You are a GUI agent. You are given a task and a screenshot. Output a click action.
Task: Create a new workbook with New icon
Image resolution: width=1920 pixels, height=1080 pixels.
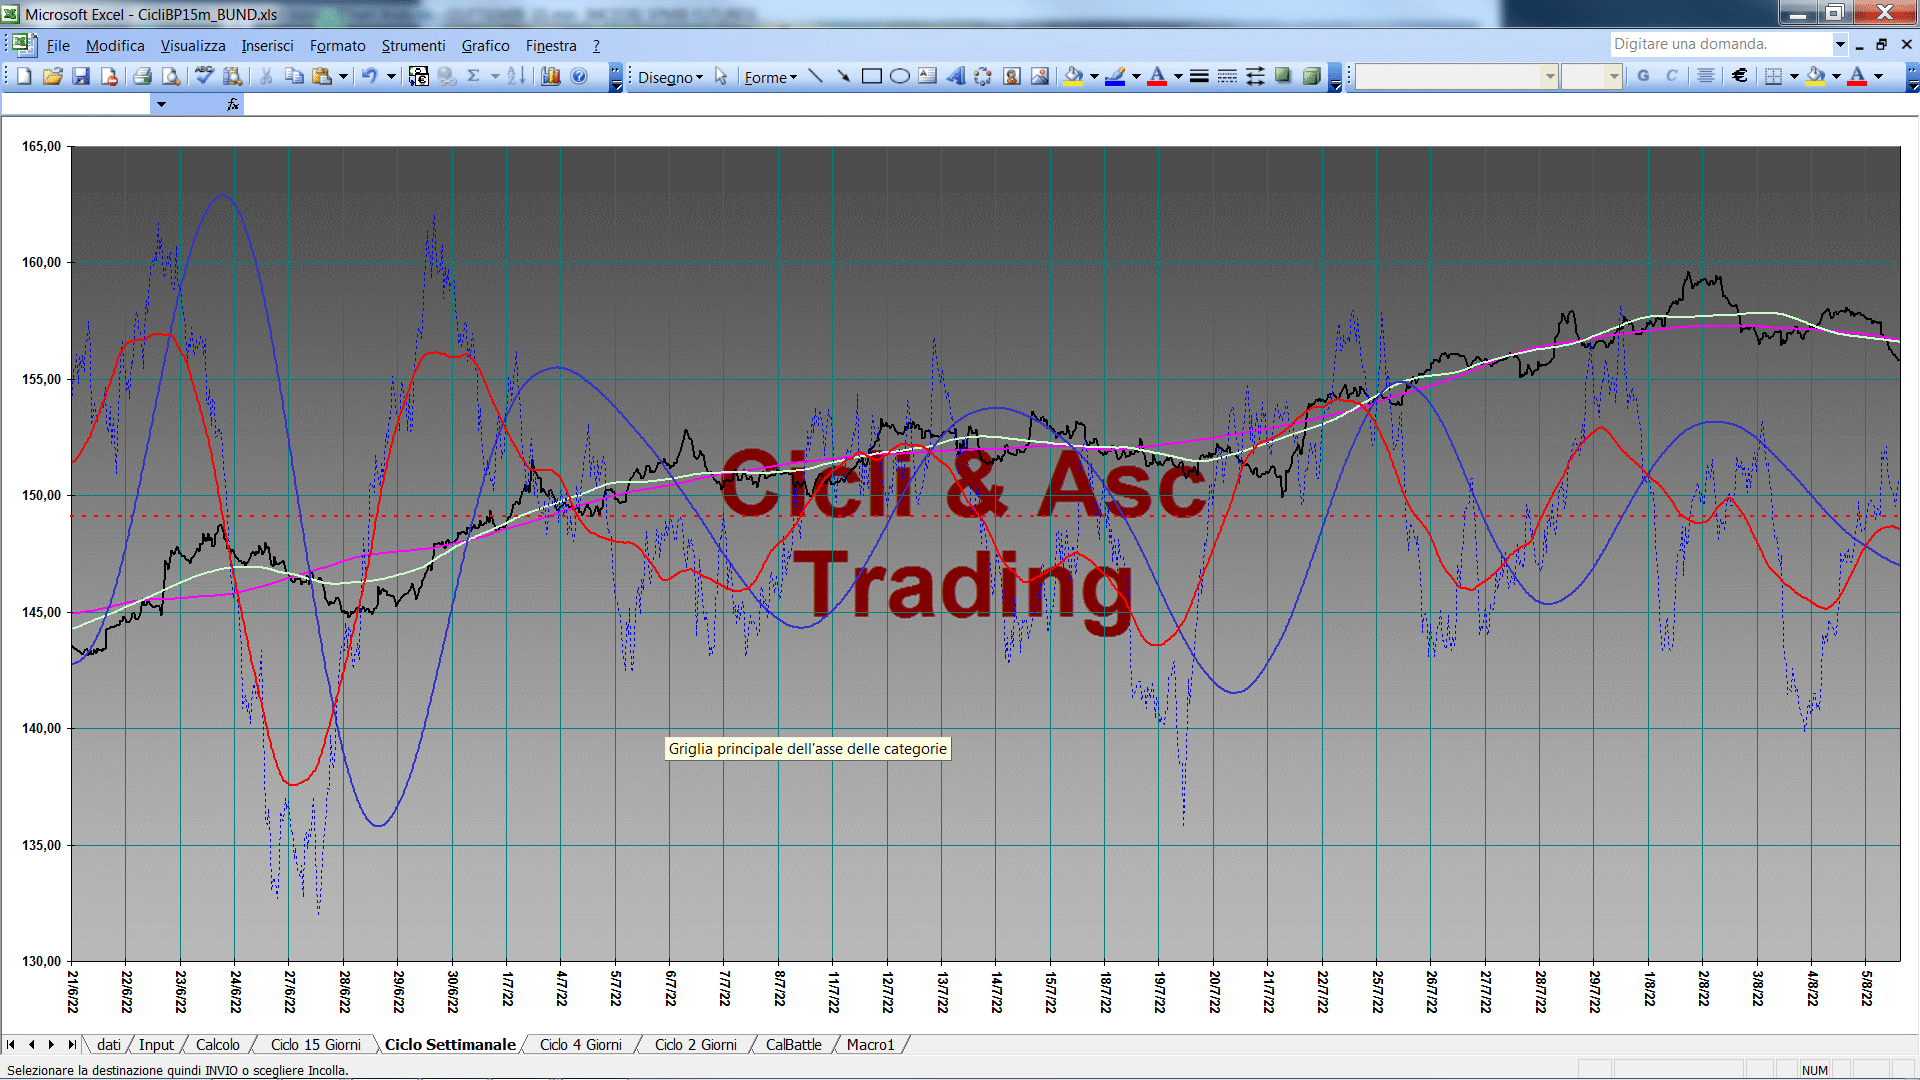pyautogui.click(x=24, y=76)
